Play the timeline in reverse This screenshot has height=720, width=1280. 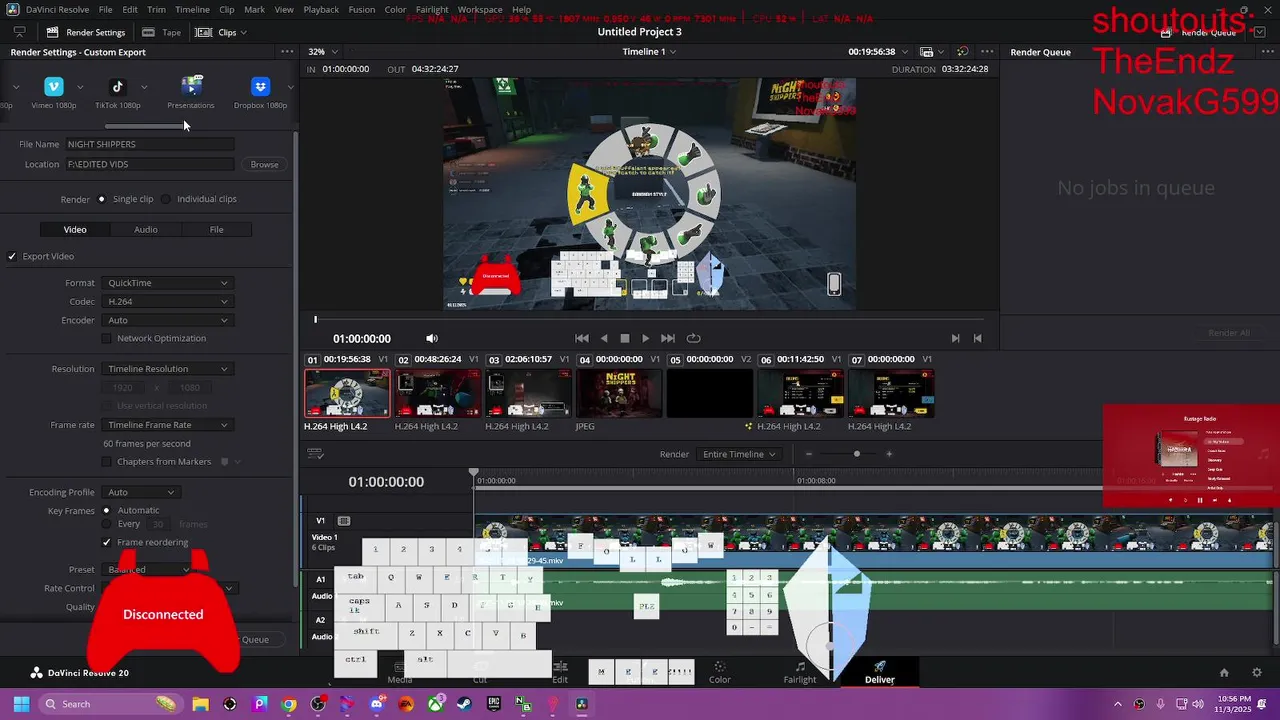[x=604, y=338]
